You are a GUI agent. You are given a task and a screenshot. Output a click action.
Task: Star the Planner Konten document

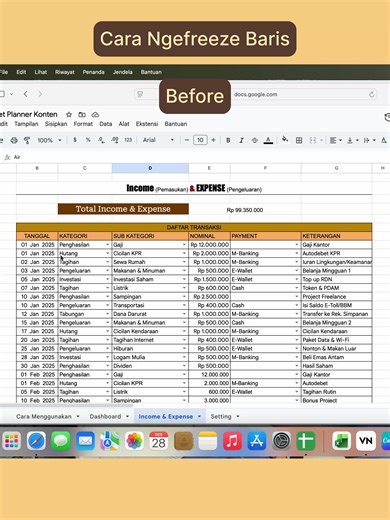coord(69,115)
